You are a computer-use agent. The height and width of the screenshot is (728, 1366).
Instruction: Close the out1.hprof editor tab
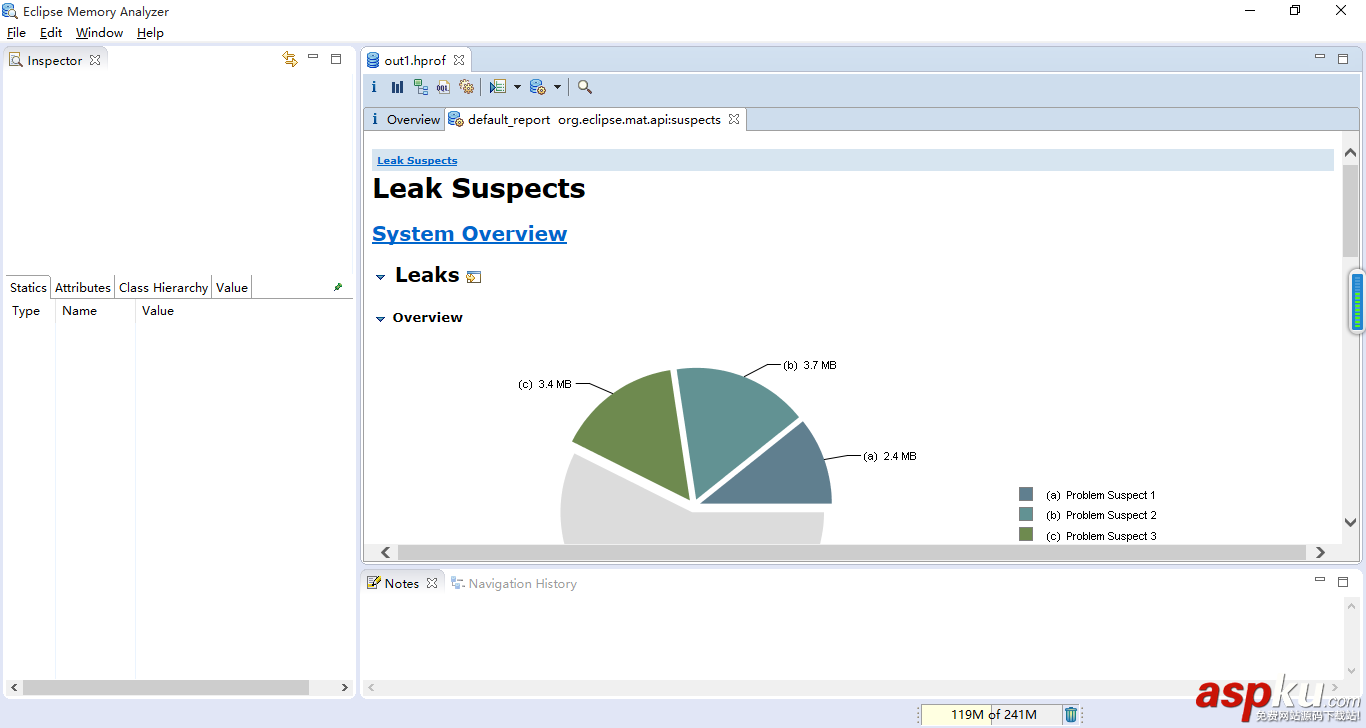pyautogui.click(x=459, y=60)
